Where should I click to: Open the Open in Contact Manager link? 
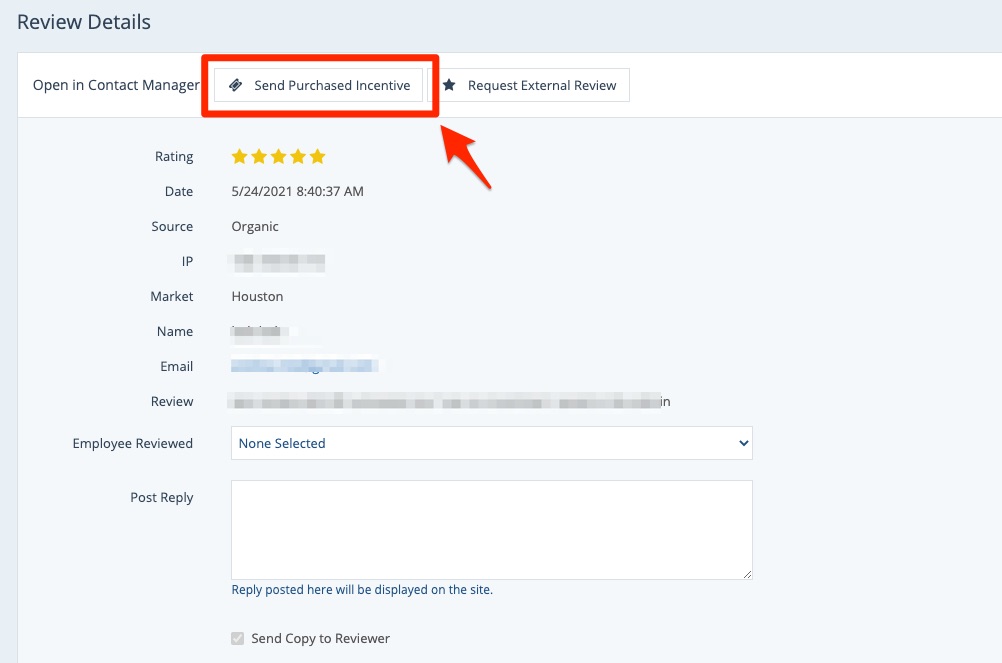point(116,86)
